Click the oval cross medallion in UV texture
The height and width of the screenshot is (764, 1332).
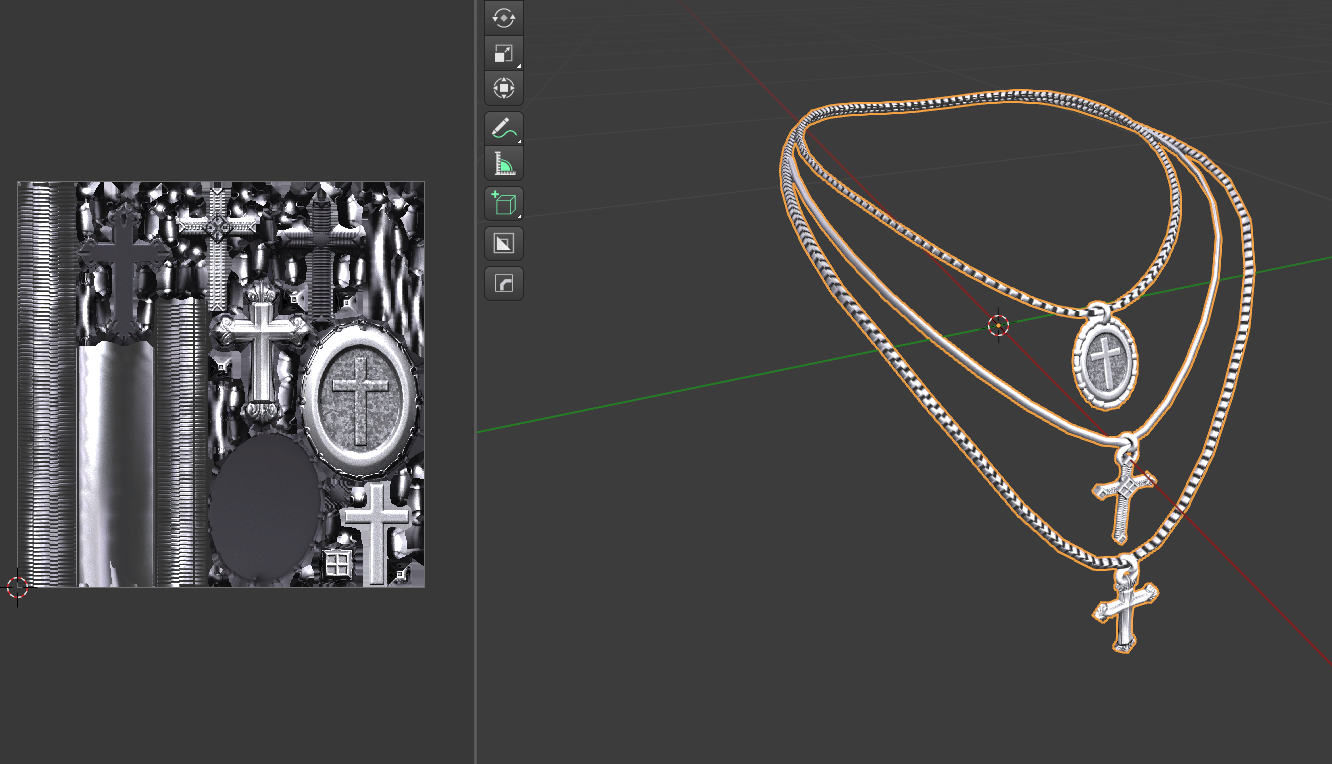(360, 398)
